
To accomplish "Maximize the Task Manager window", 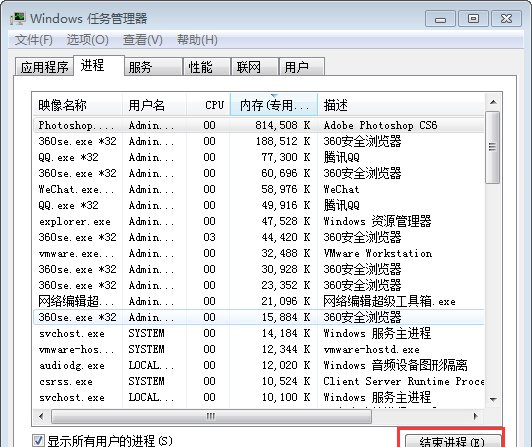I will click(x=473, y=19).
